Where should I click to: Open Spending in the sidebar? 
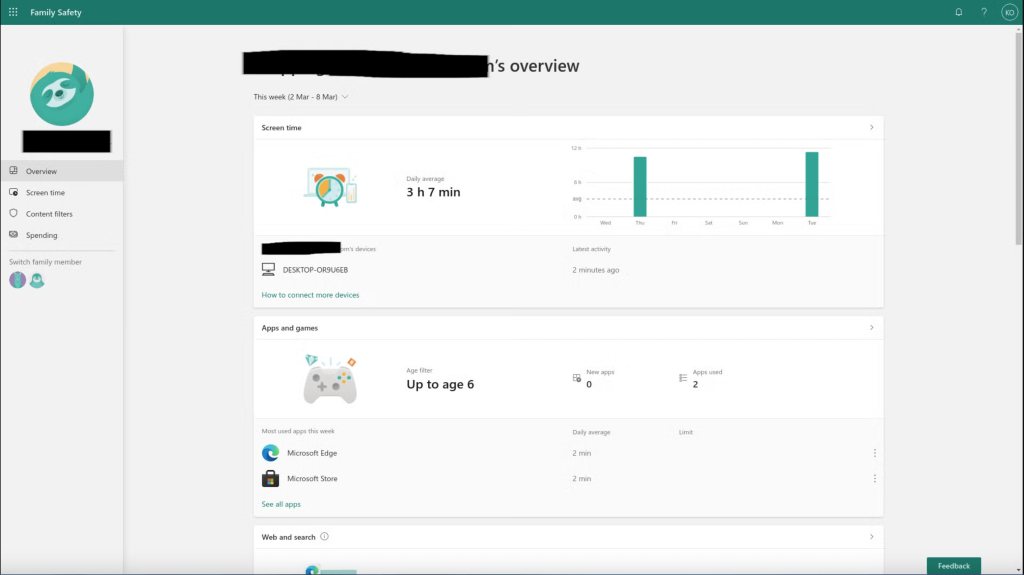click(x=41, y=235)
